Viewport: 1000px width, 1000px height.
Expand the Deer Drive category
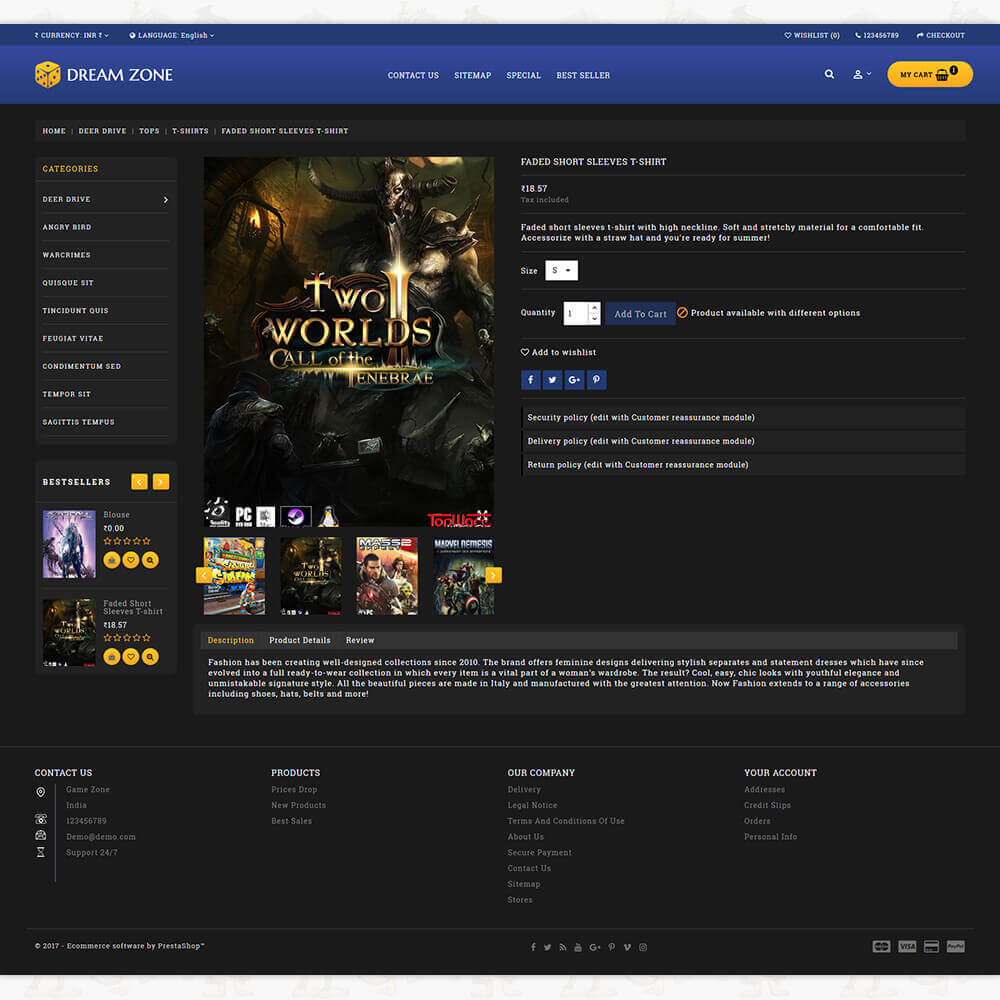pyautogui.click(x=165, y=200)
